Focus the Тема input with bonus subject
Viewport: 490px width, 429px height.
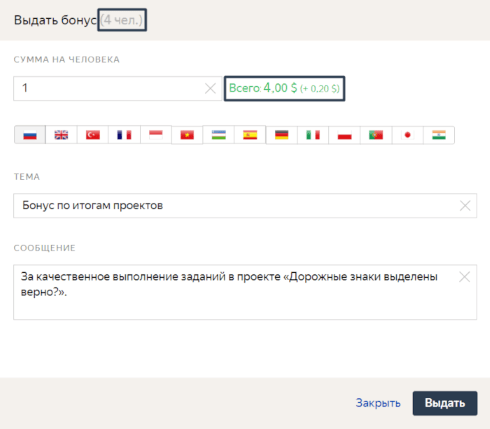245,206
